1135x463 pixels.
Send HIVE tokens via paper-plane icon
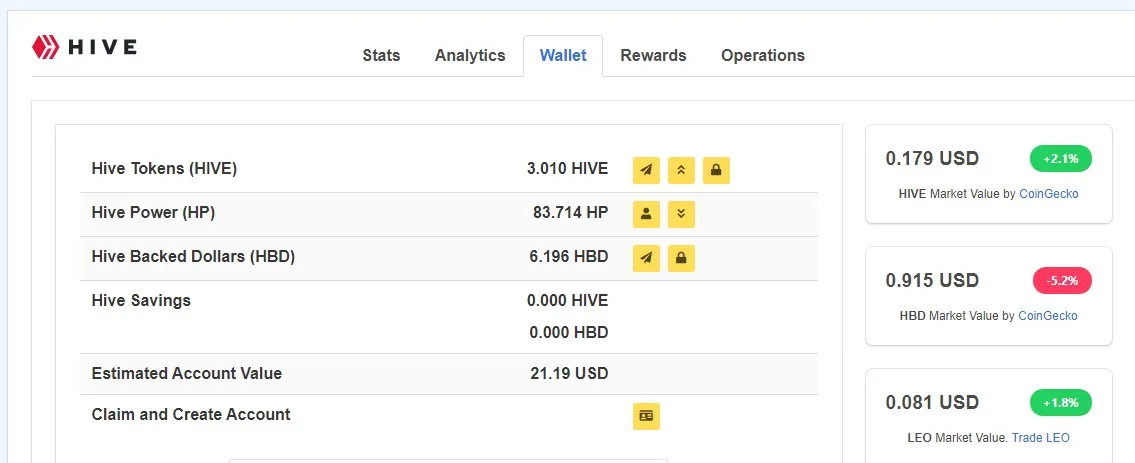(646, 170)
